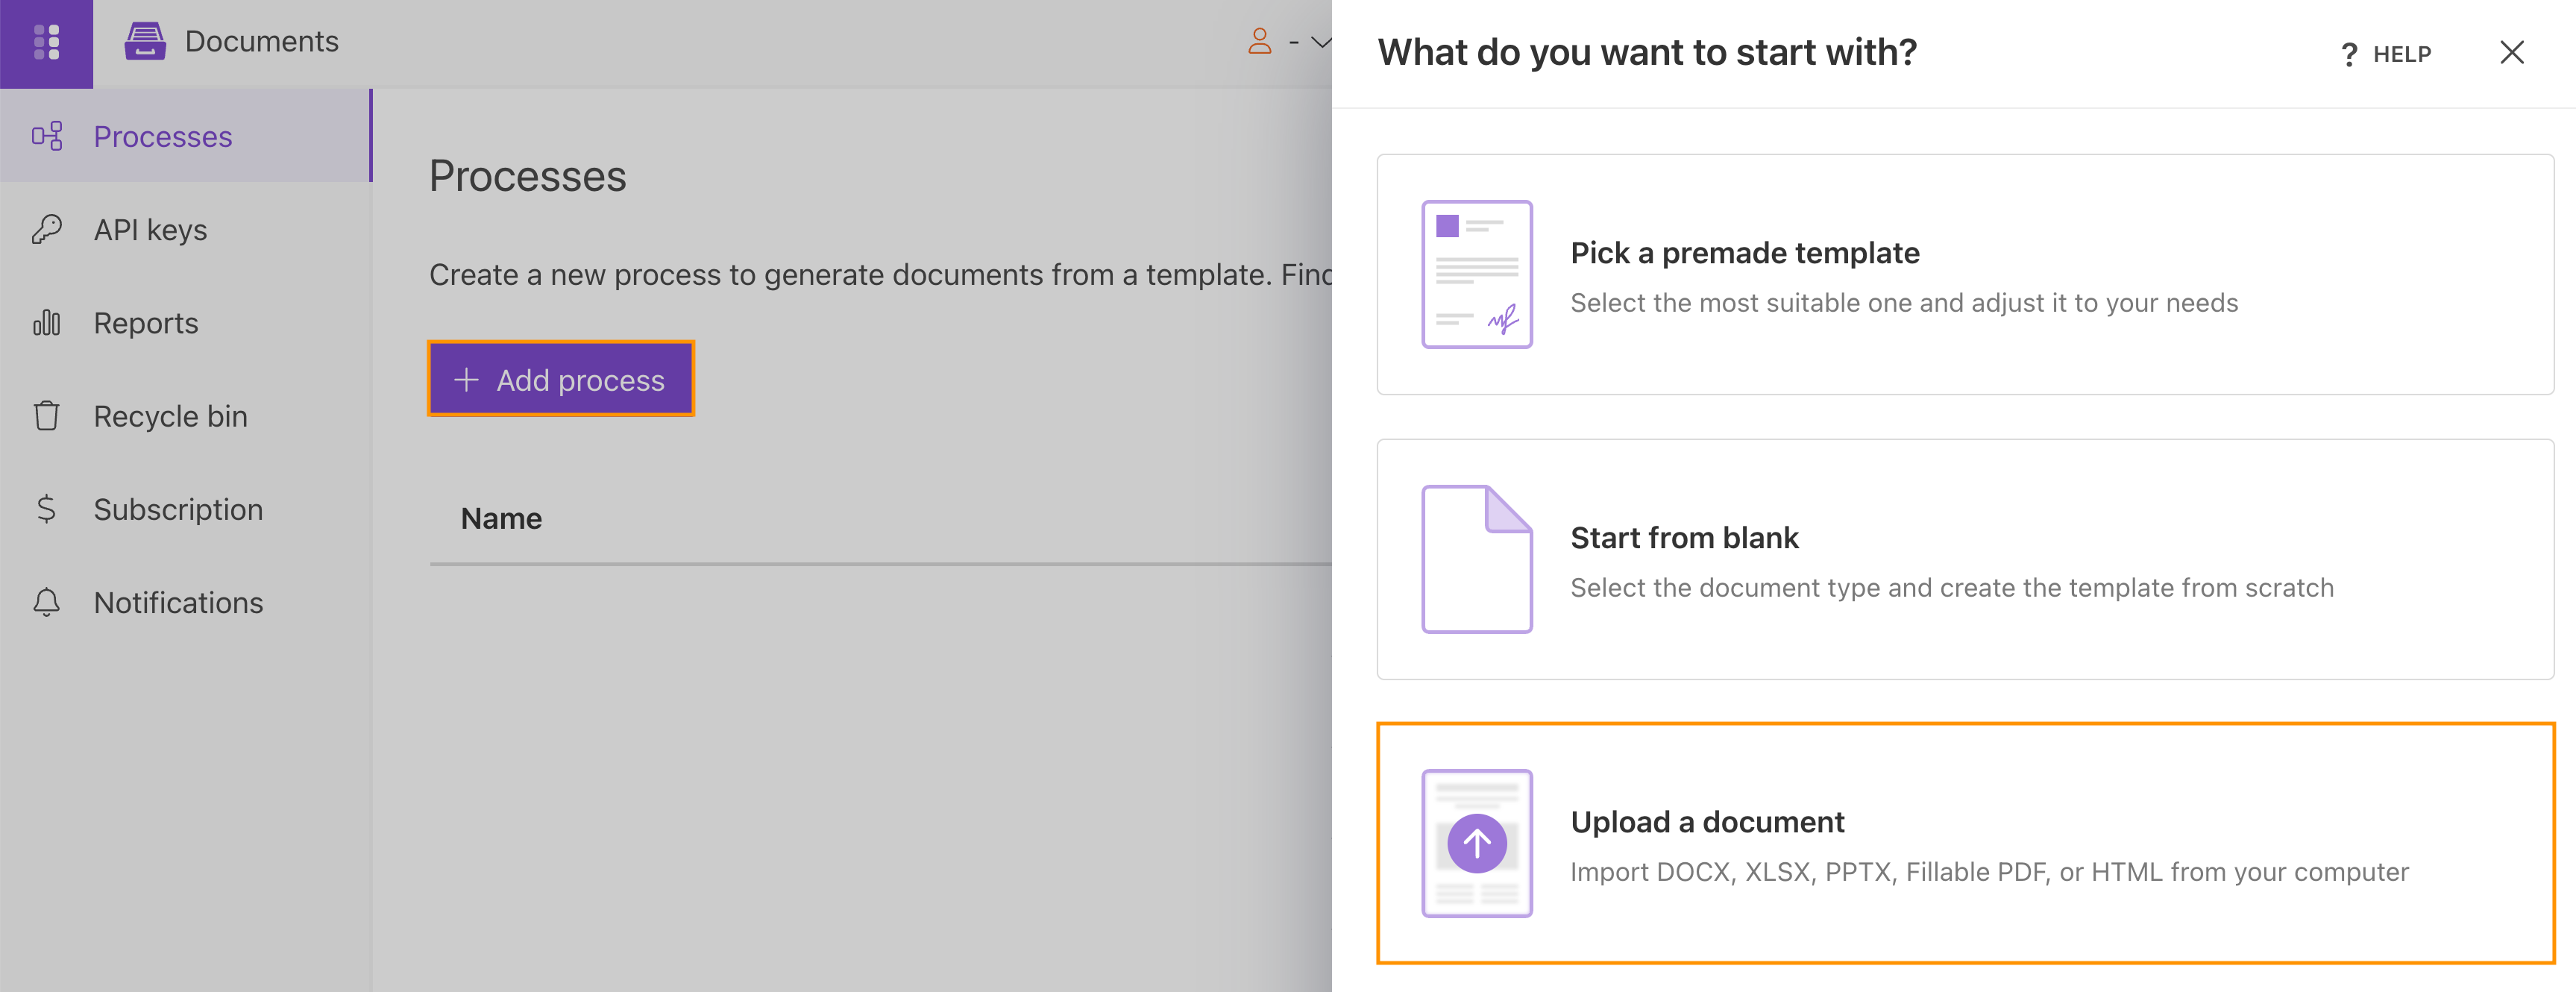The height and width of the screenshot is (992, 2576).
Task: Click the Reports bar chart icon
Action: [47, 322]
